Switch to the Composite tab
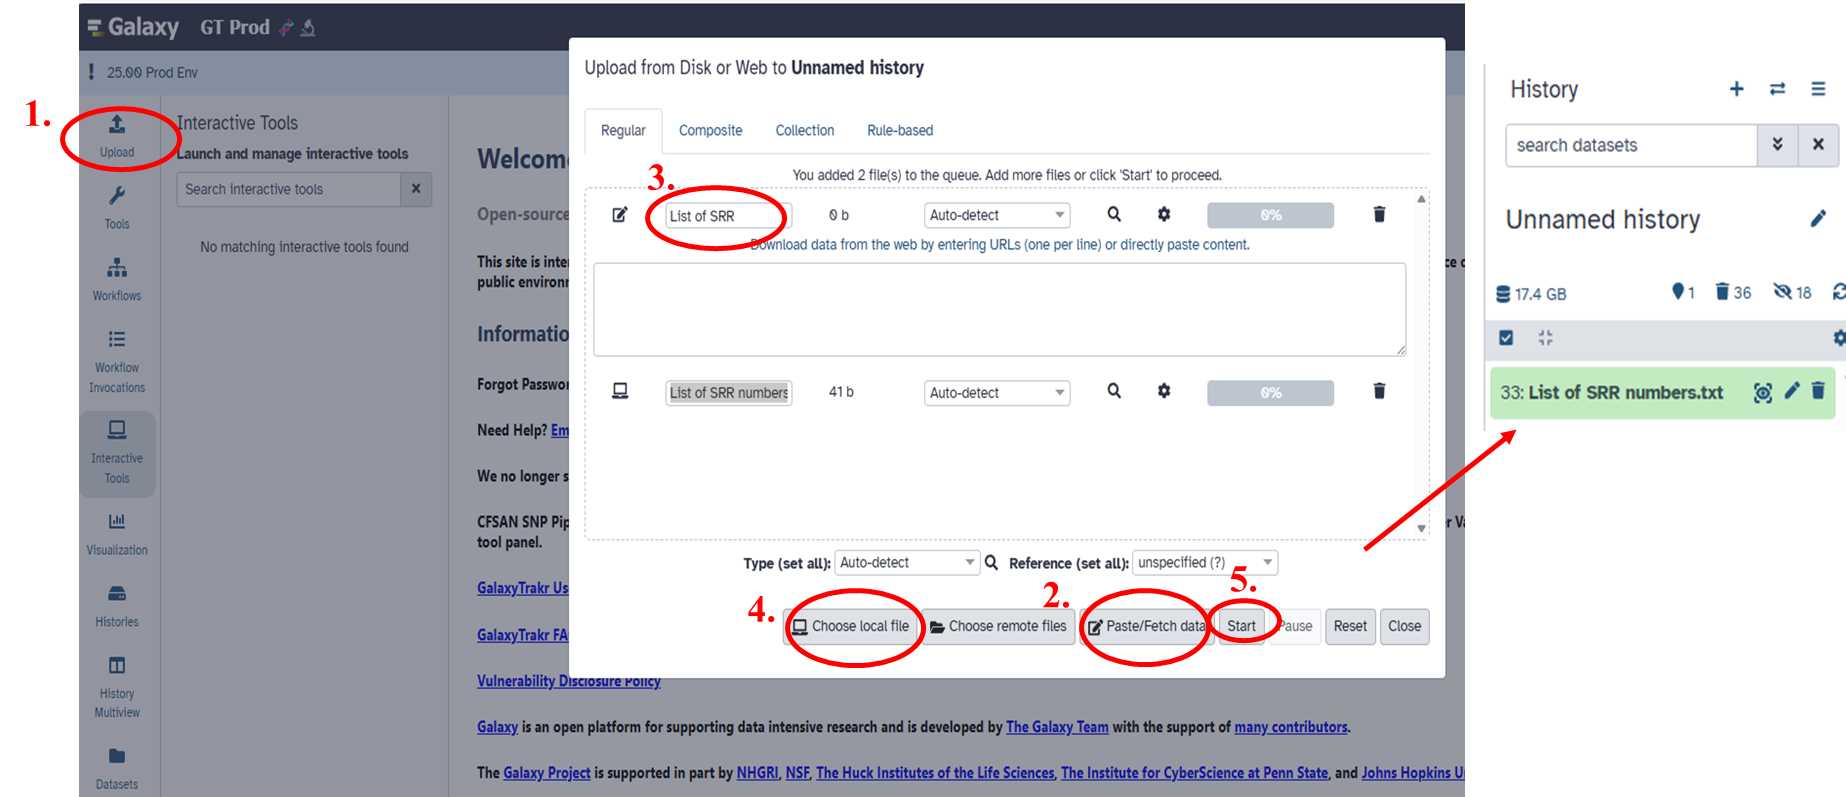 [x=710, y=130]
